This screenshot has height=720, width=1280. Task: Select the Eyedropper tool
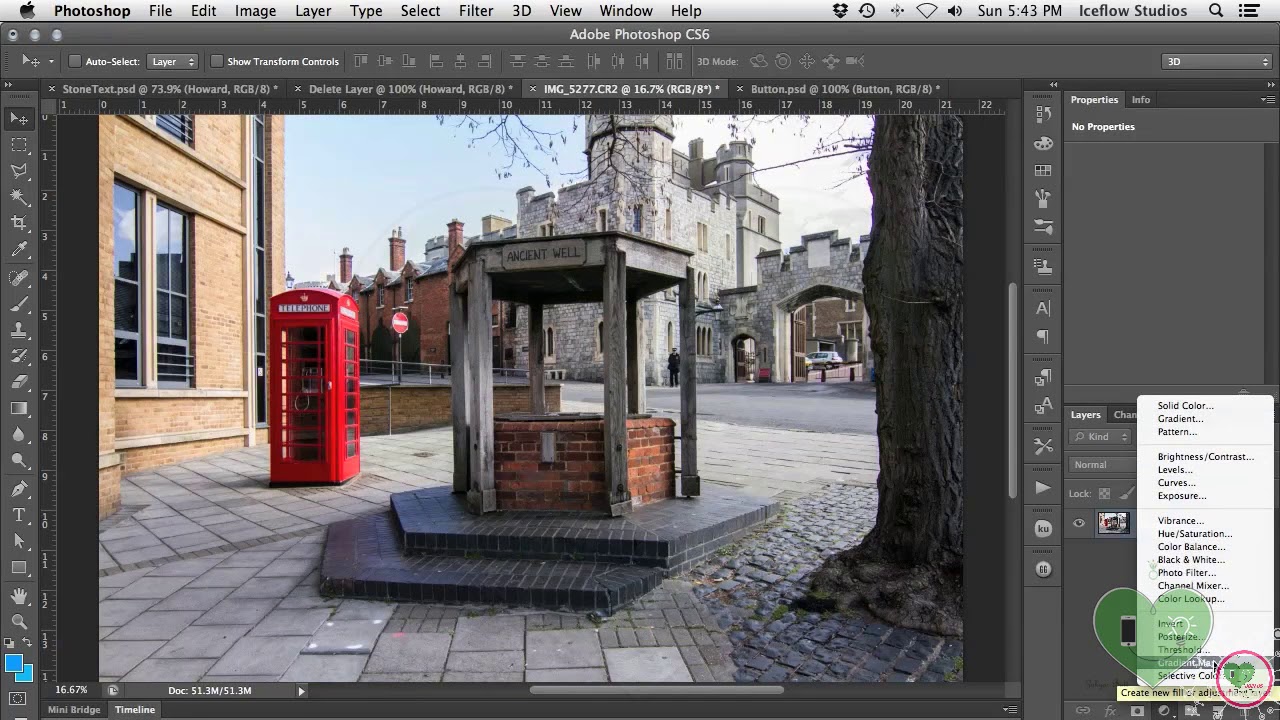19,250
